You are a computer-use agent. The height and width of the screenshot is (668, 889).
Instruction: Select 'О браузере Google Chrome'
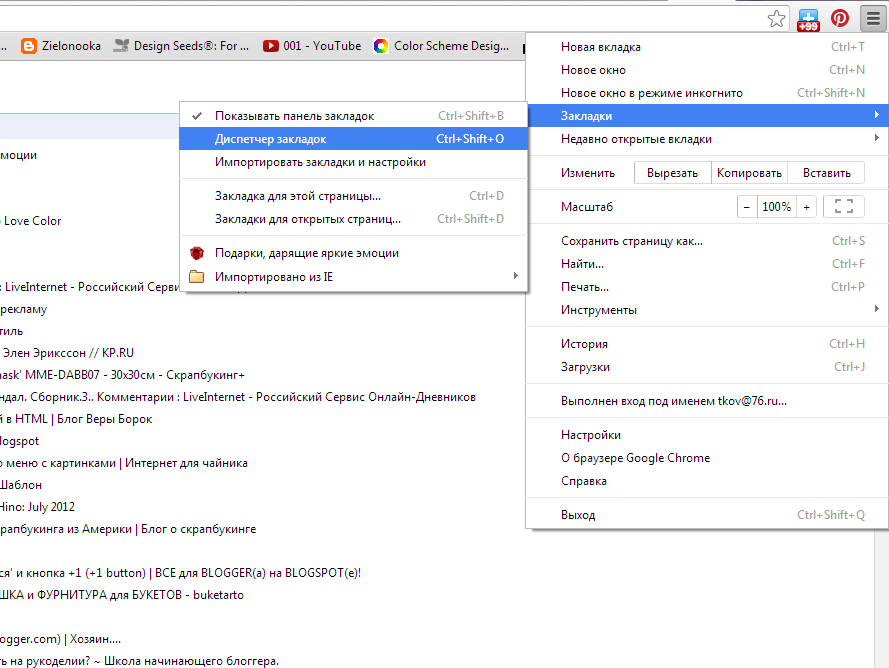click(x=706, y=458)
